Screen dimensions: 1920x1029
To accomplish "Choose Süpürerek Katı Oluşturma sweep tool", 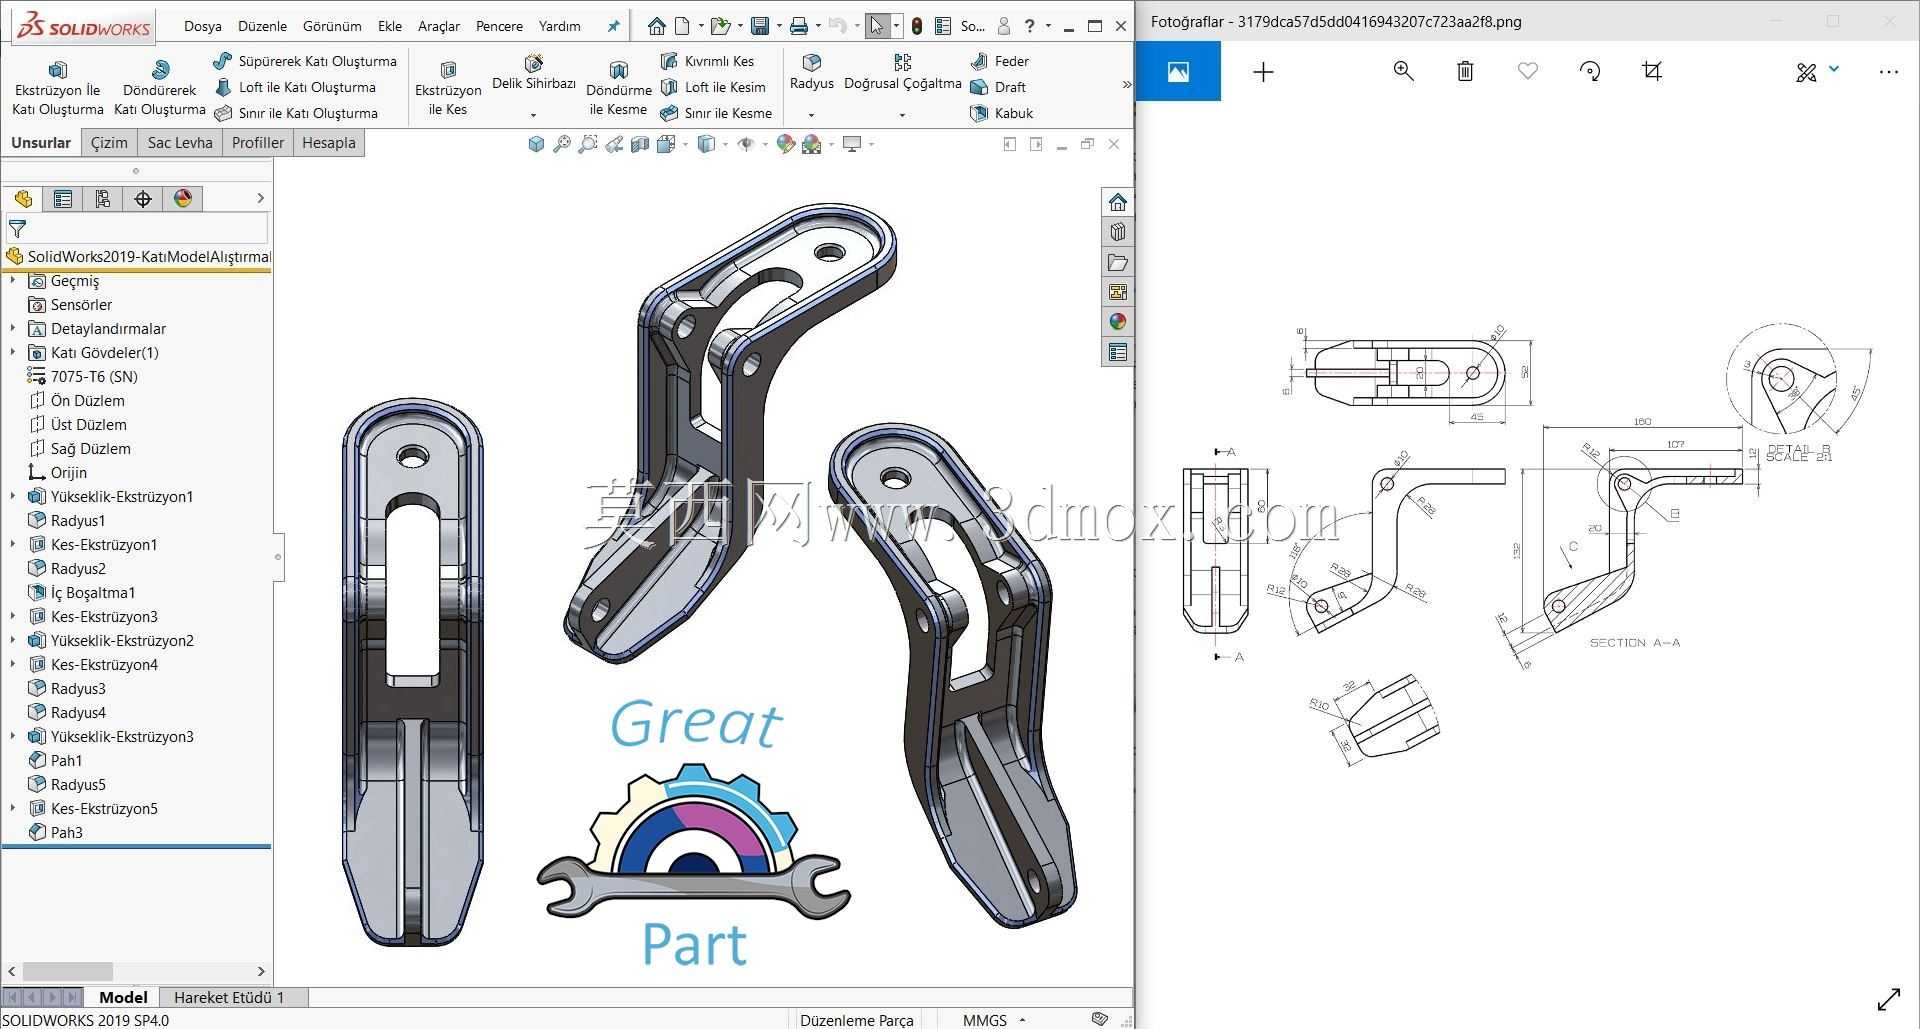I will 305,61.
